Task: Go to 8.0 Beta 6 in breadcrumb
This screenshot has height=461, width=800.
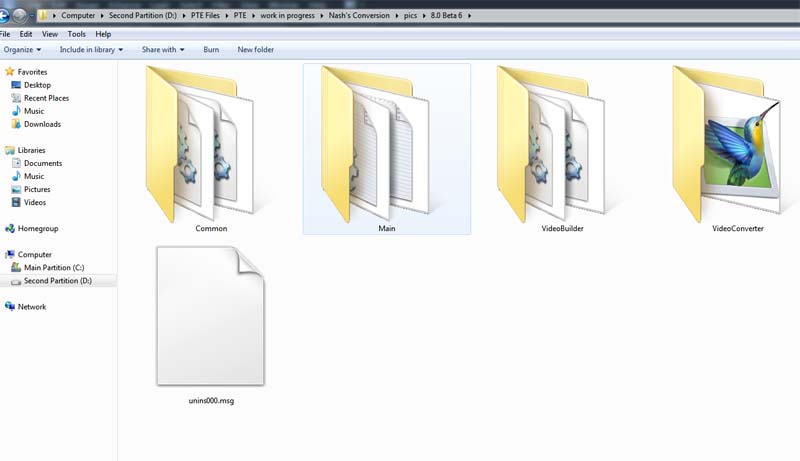Action: tap(446, 15)
